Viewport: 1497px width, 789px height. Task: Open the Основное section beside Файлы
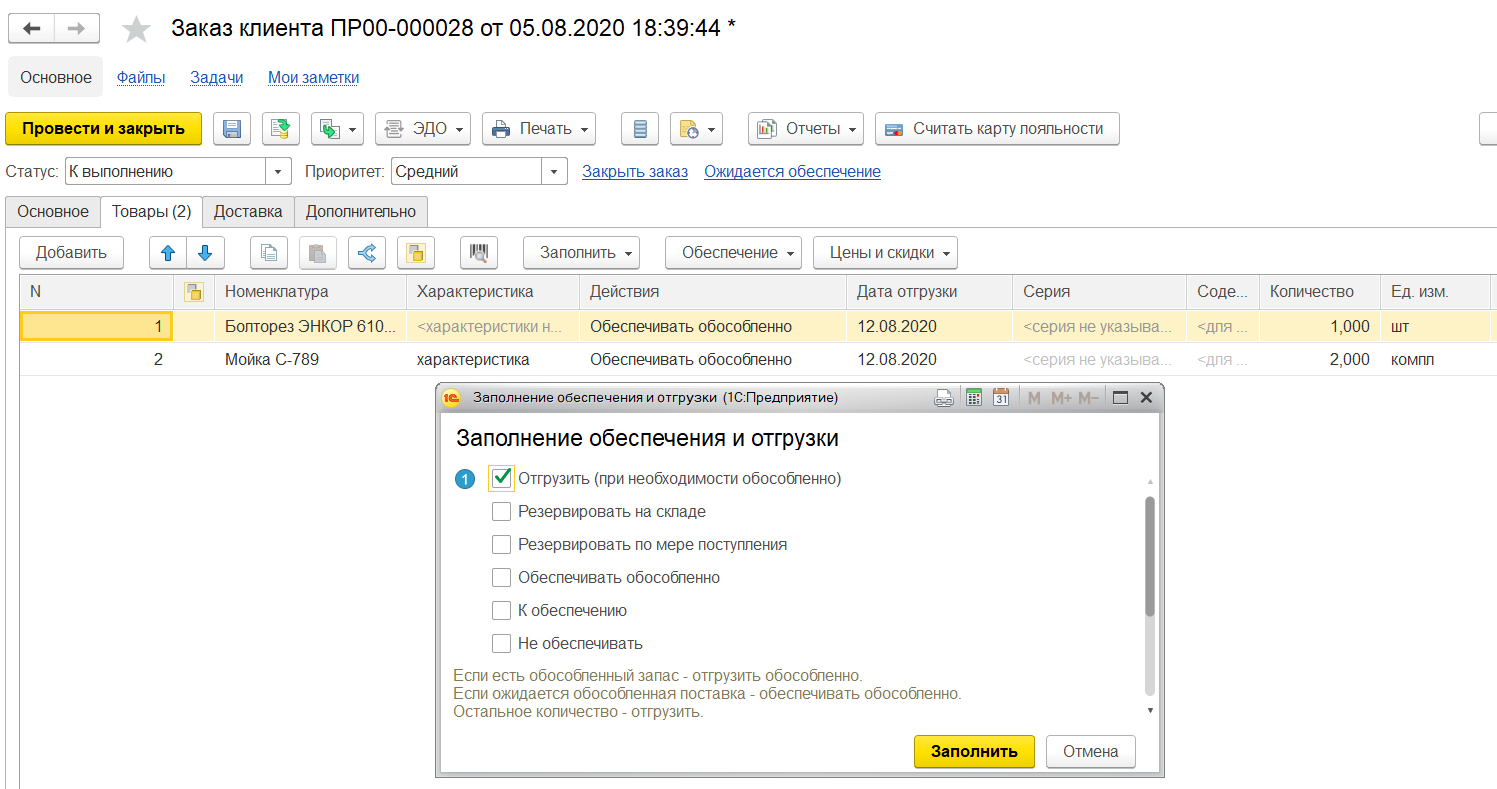pos(56,77)
